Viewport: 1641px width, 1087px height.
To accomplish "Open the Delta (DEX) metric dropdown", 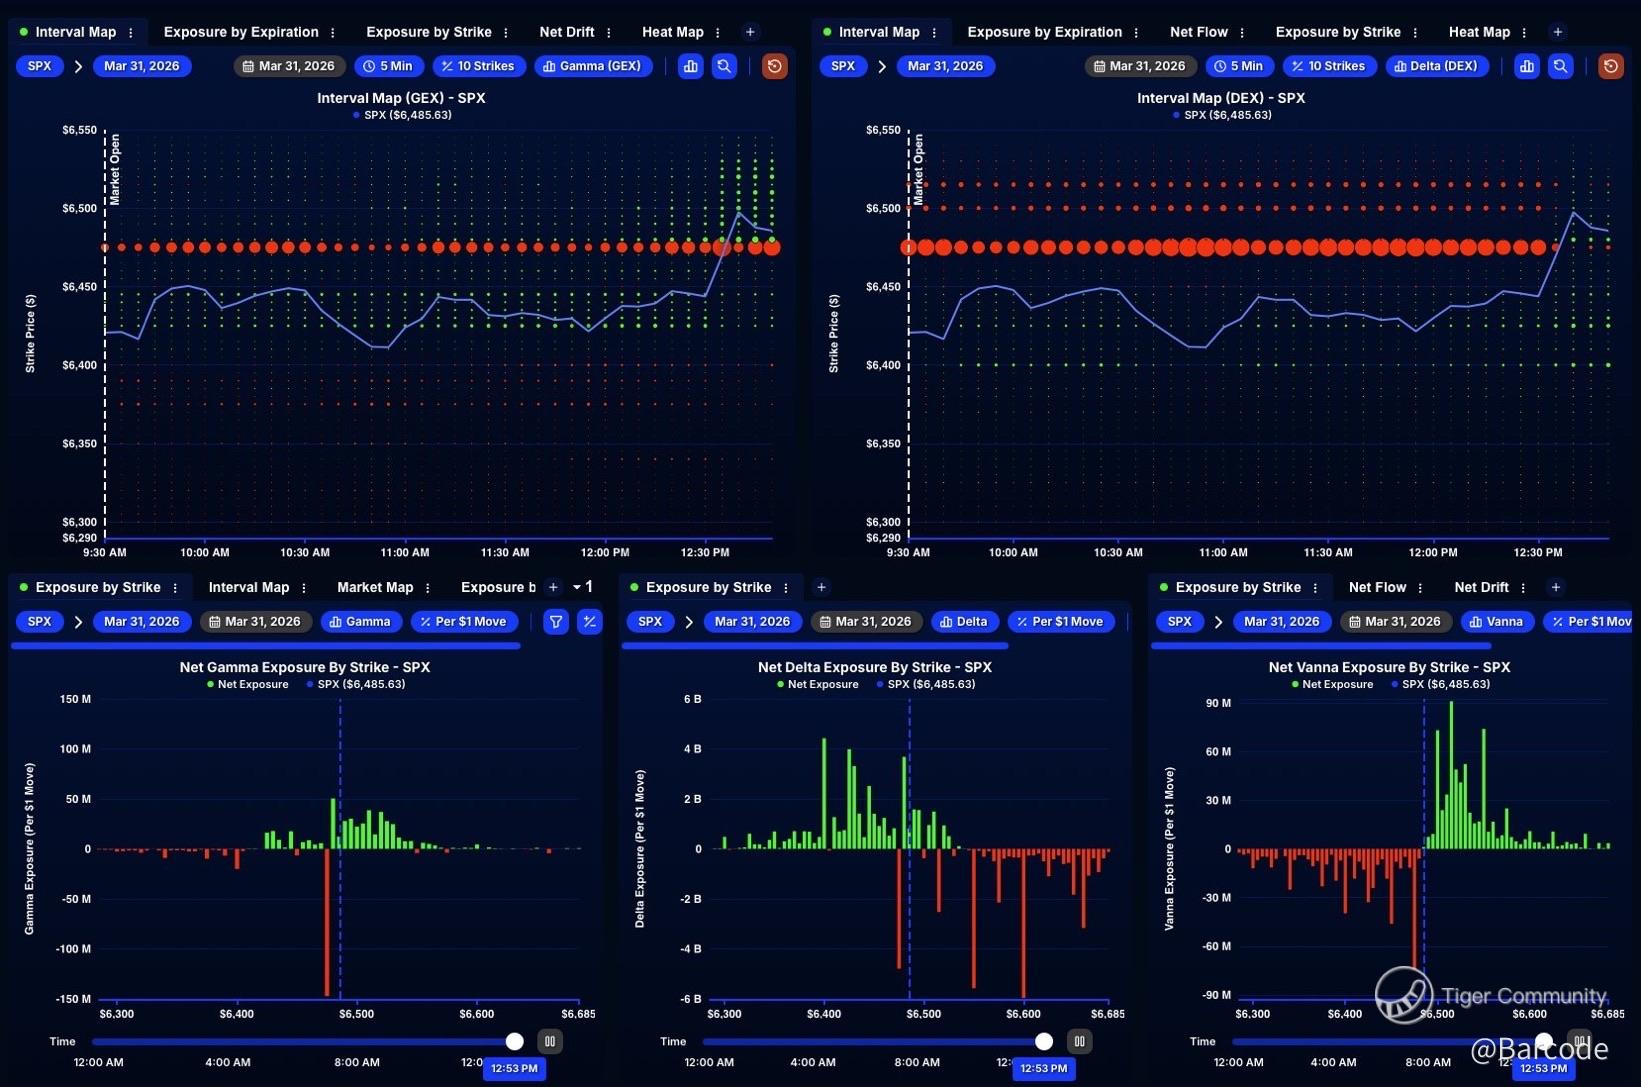I will 1436,66.
